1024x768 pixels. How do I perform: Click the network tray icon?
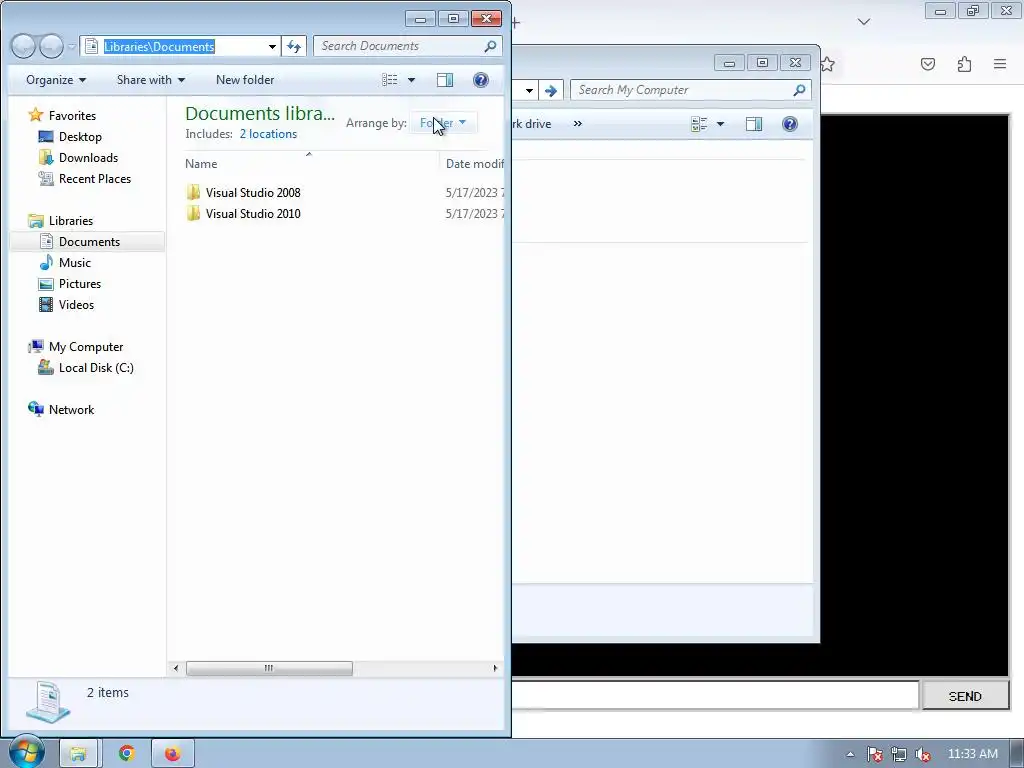tap(899, 754)
